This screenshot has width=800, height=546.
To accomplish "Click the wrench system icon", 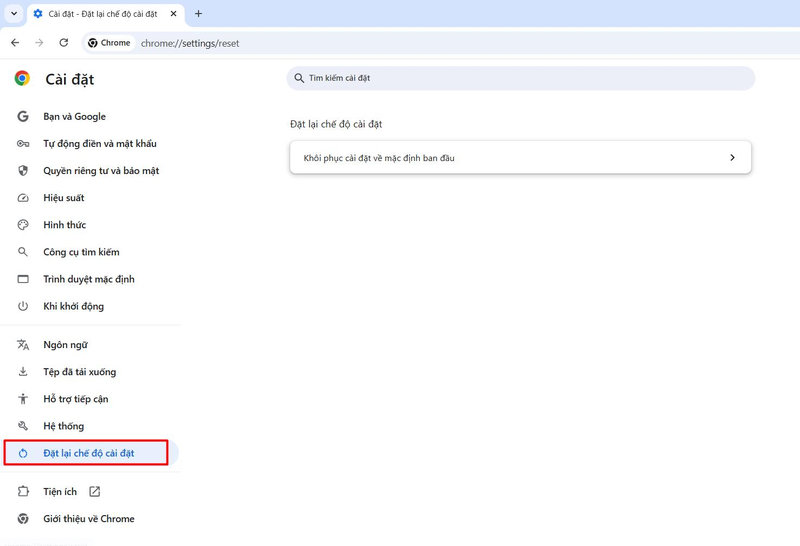I will click(23, 426).
